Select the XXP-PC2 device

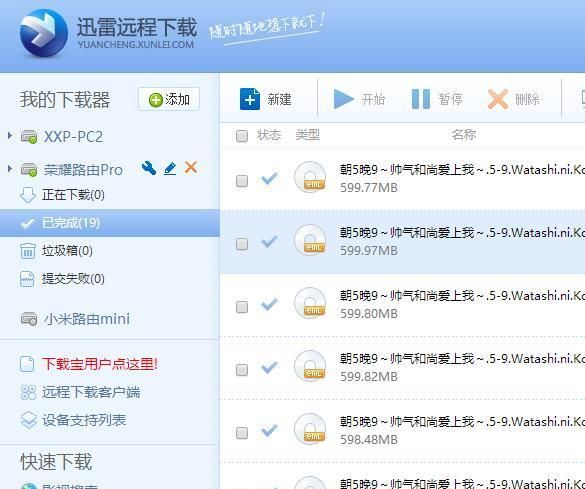pyautogui.click(x=73, y=137)
